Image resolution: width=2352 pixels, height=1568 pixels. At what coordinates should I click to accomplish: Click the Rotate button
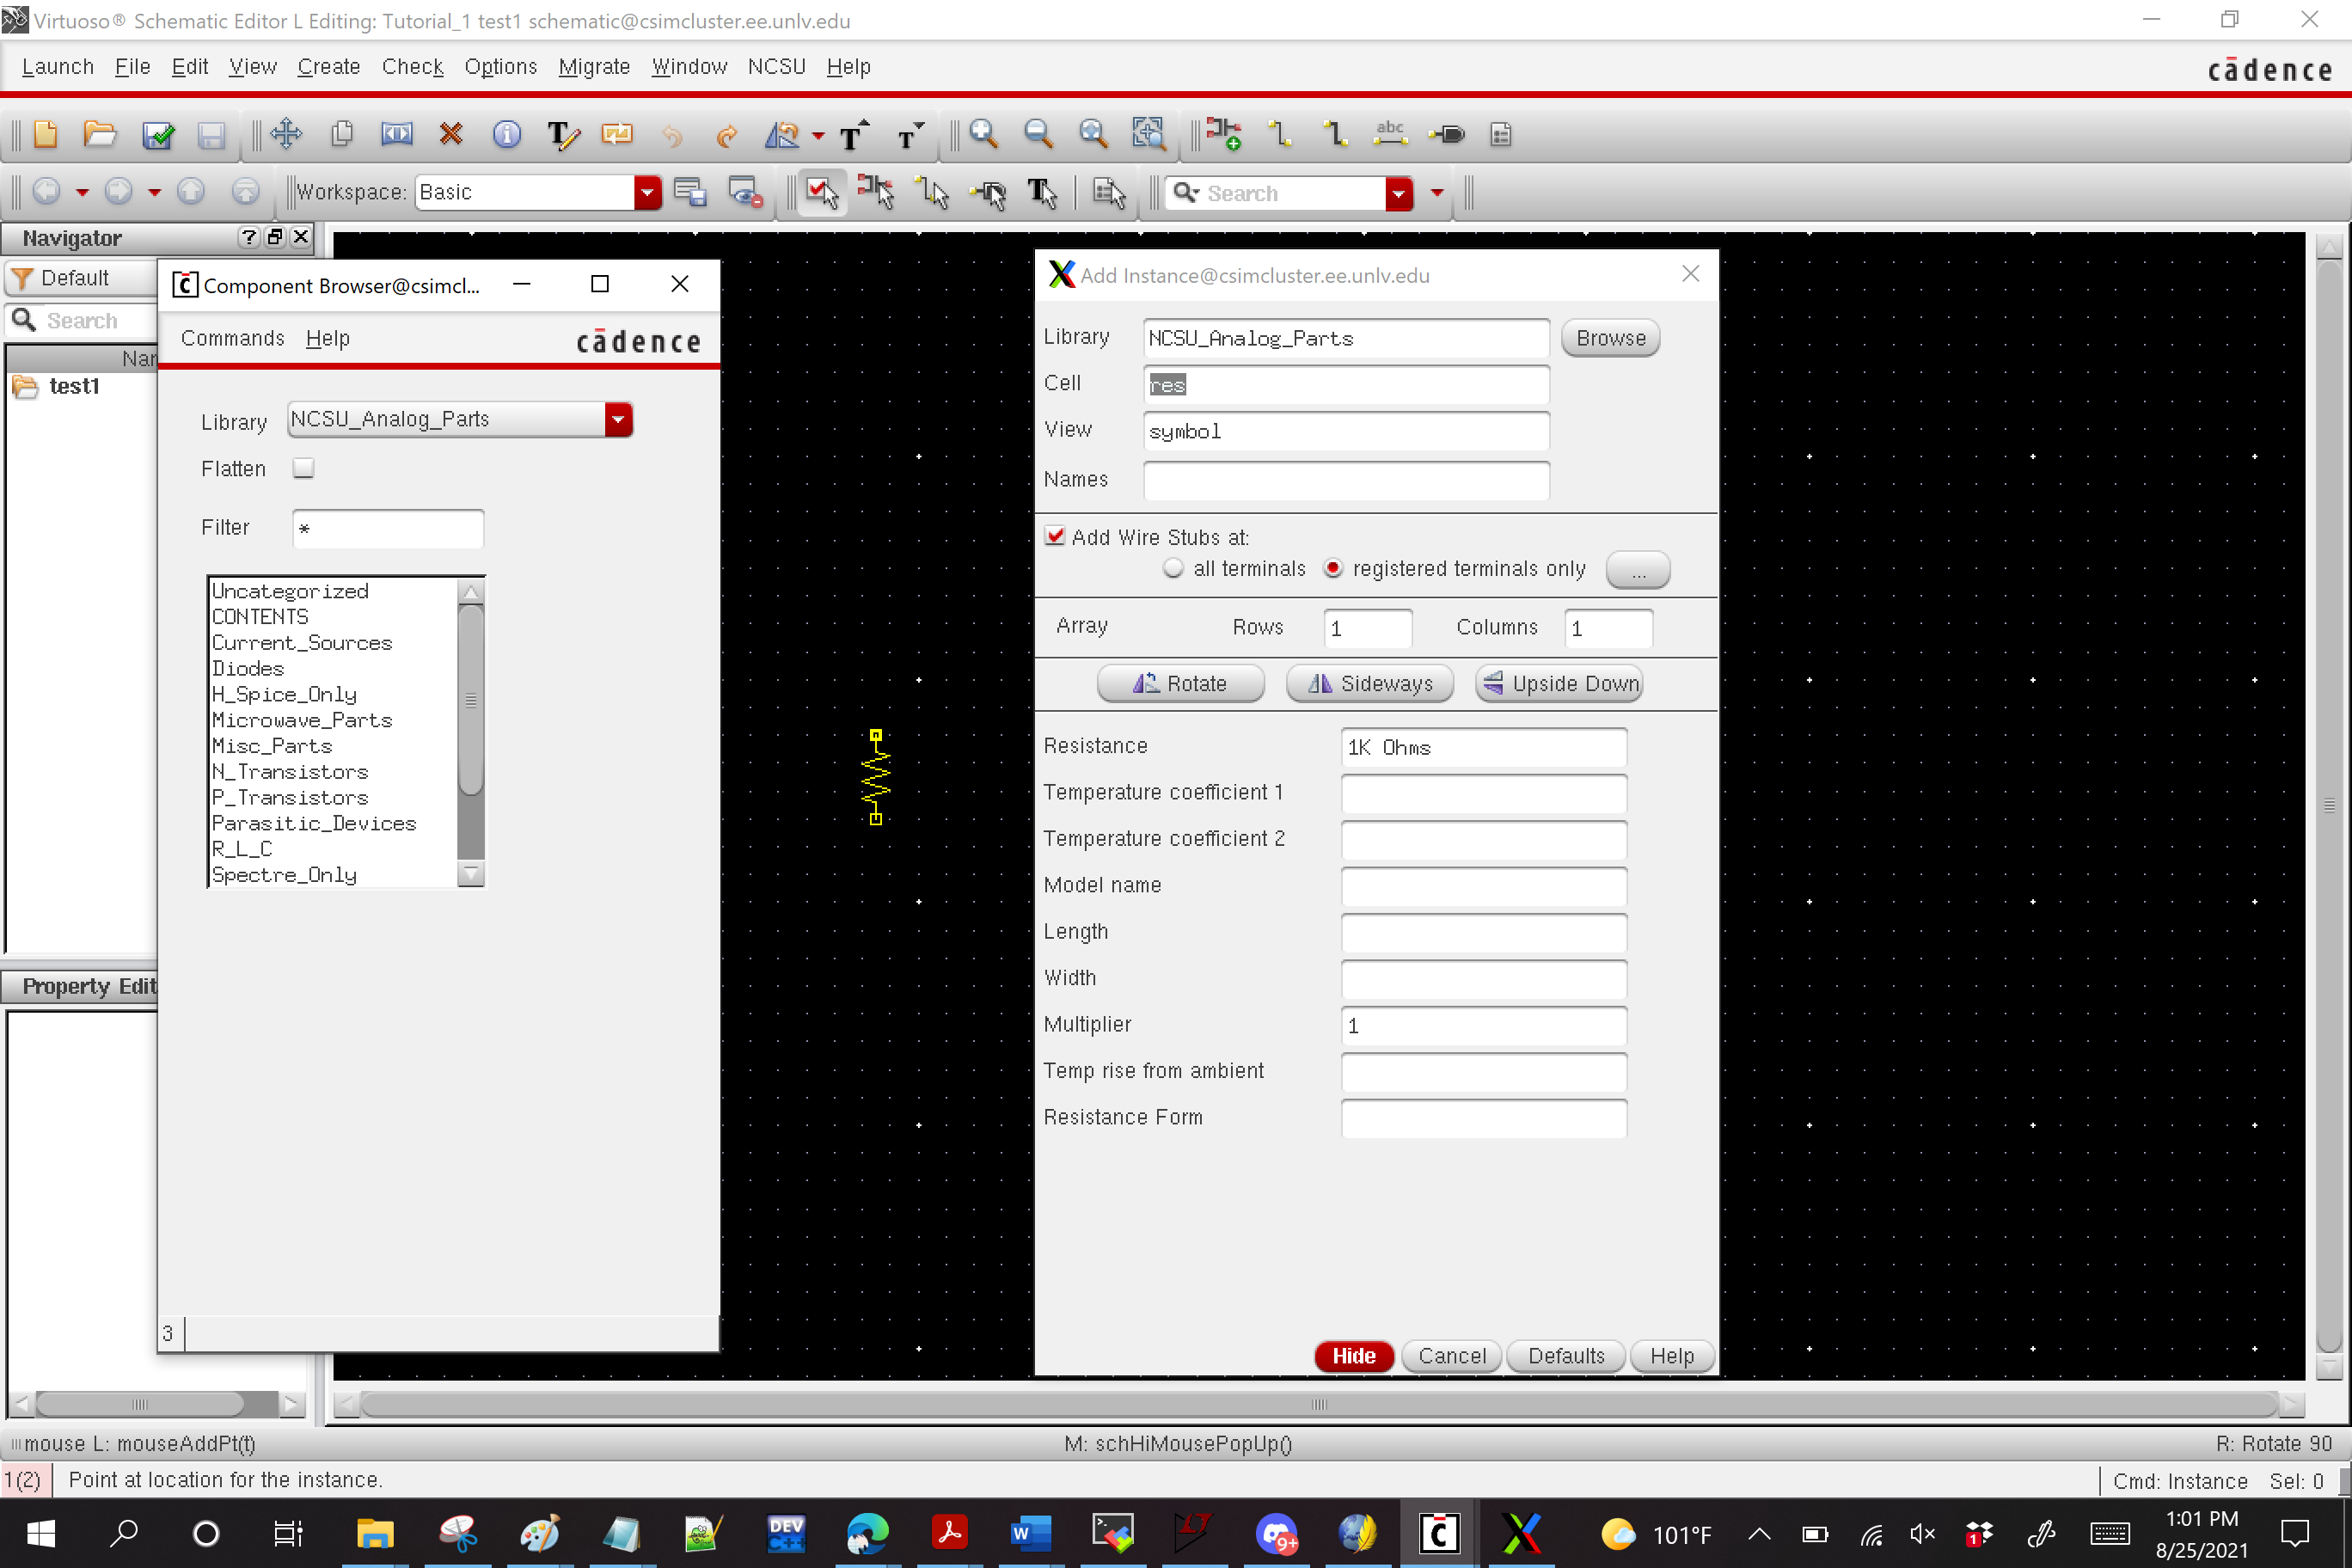tap(1180, 683)
